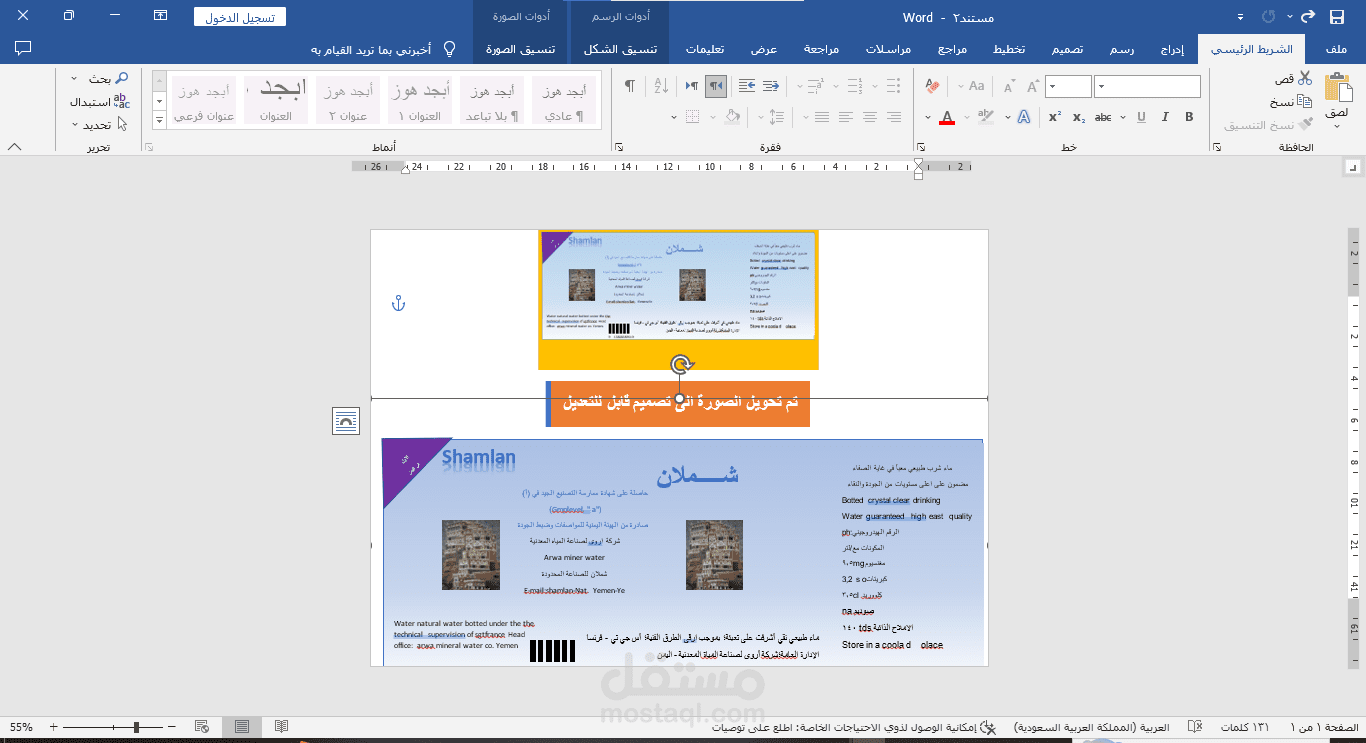
Task: Click the Change Case (Aa) button
Action: (977, 87)
